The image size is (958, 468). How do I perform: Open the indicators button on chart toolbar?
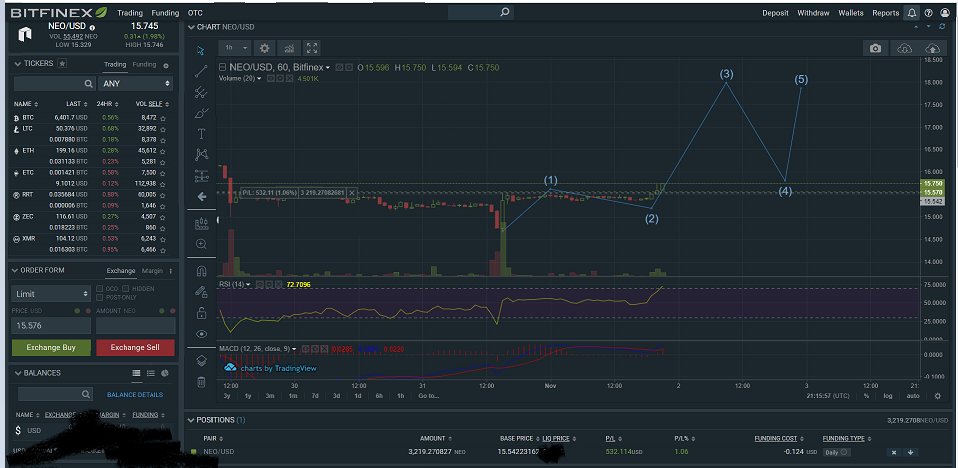pos(289,48)
